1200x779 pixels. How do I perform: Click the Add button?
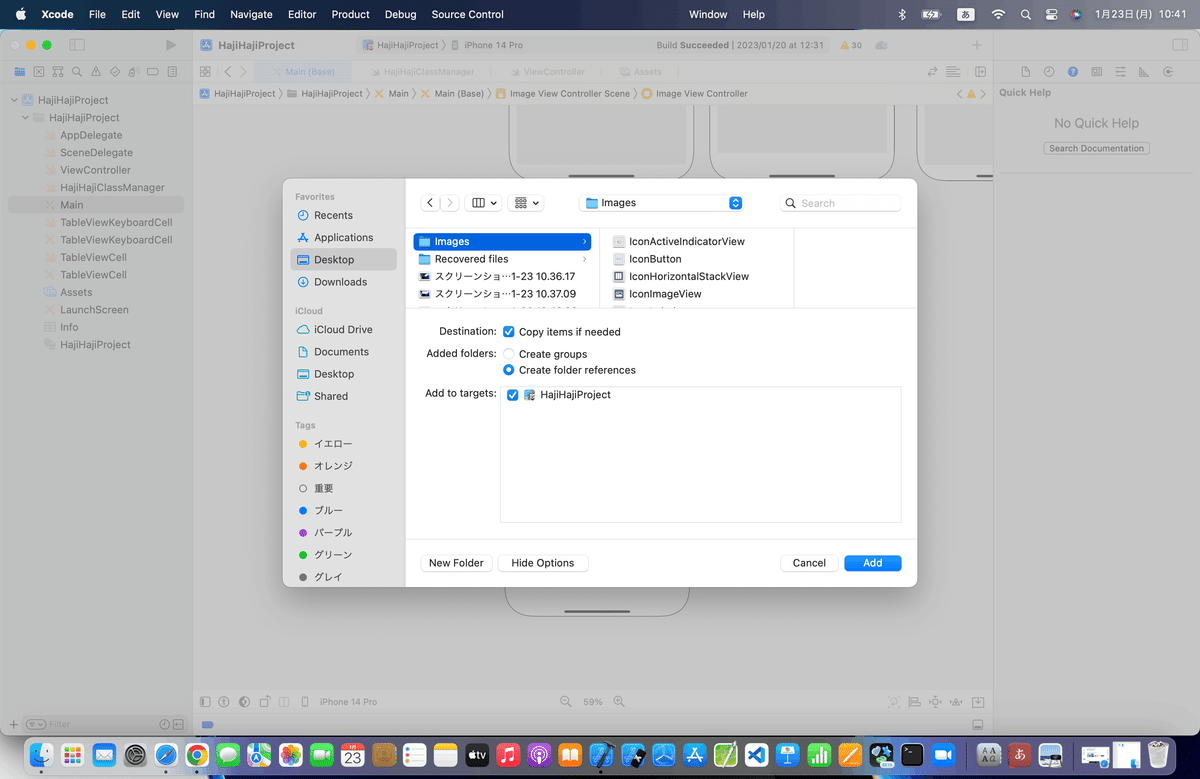pos(873,563)
